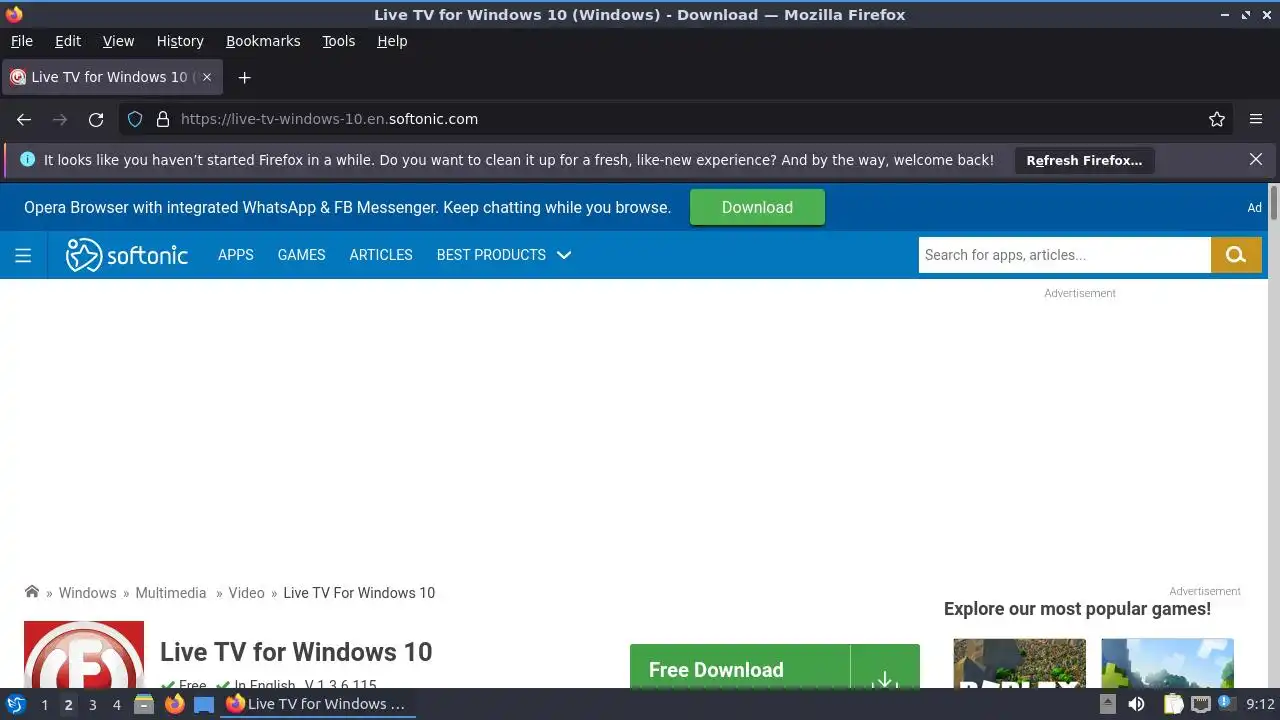The height and width of the screenshot is (720, 1280).
Task: Click the Refresh Firefox button
Action: 1084,160
